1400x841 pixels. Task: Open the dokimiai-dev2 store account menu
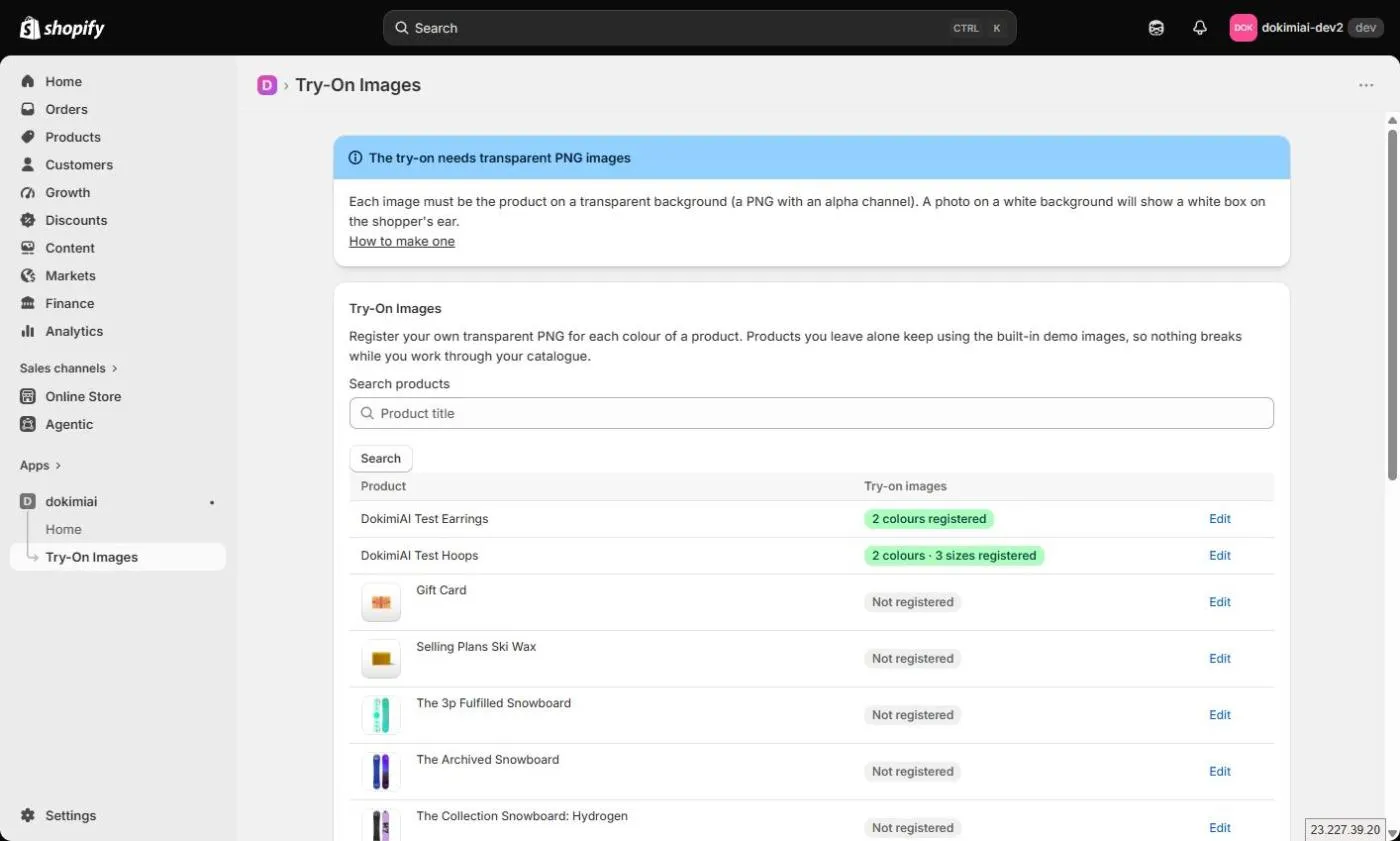coord(1306,28)
